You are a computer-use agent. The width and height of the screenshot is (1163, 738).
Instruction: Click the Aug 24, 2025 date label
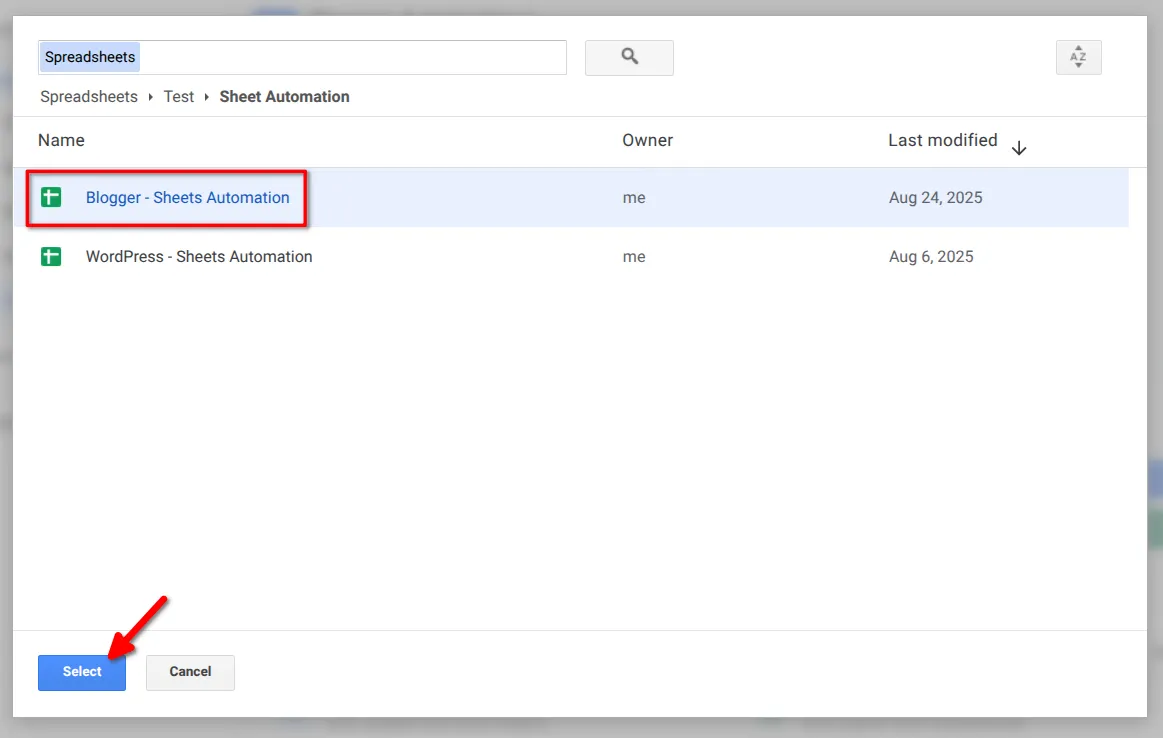click(x=935, y=197)
